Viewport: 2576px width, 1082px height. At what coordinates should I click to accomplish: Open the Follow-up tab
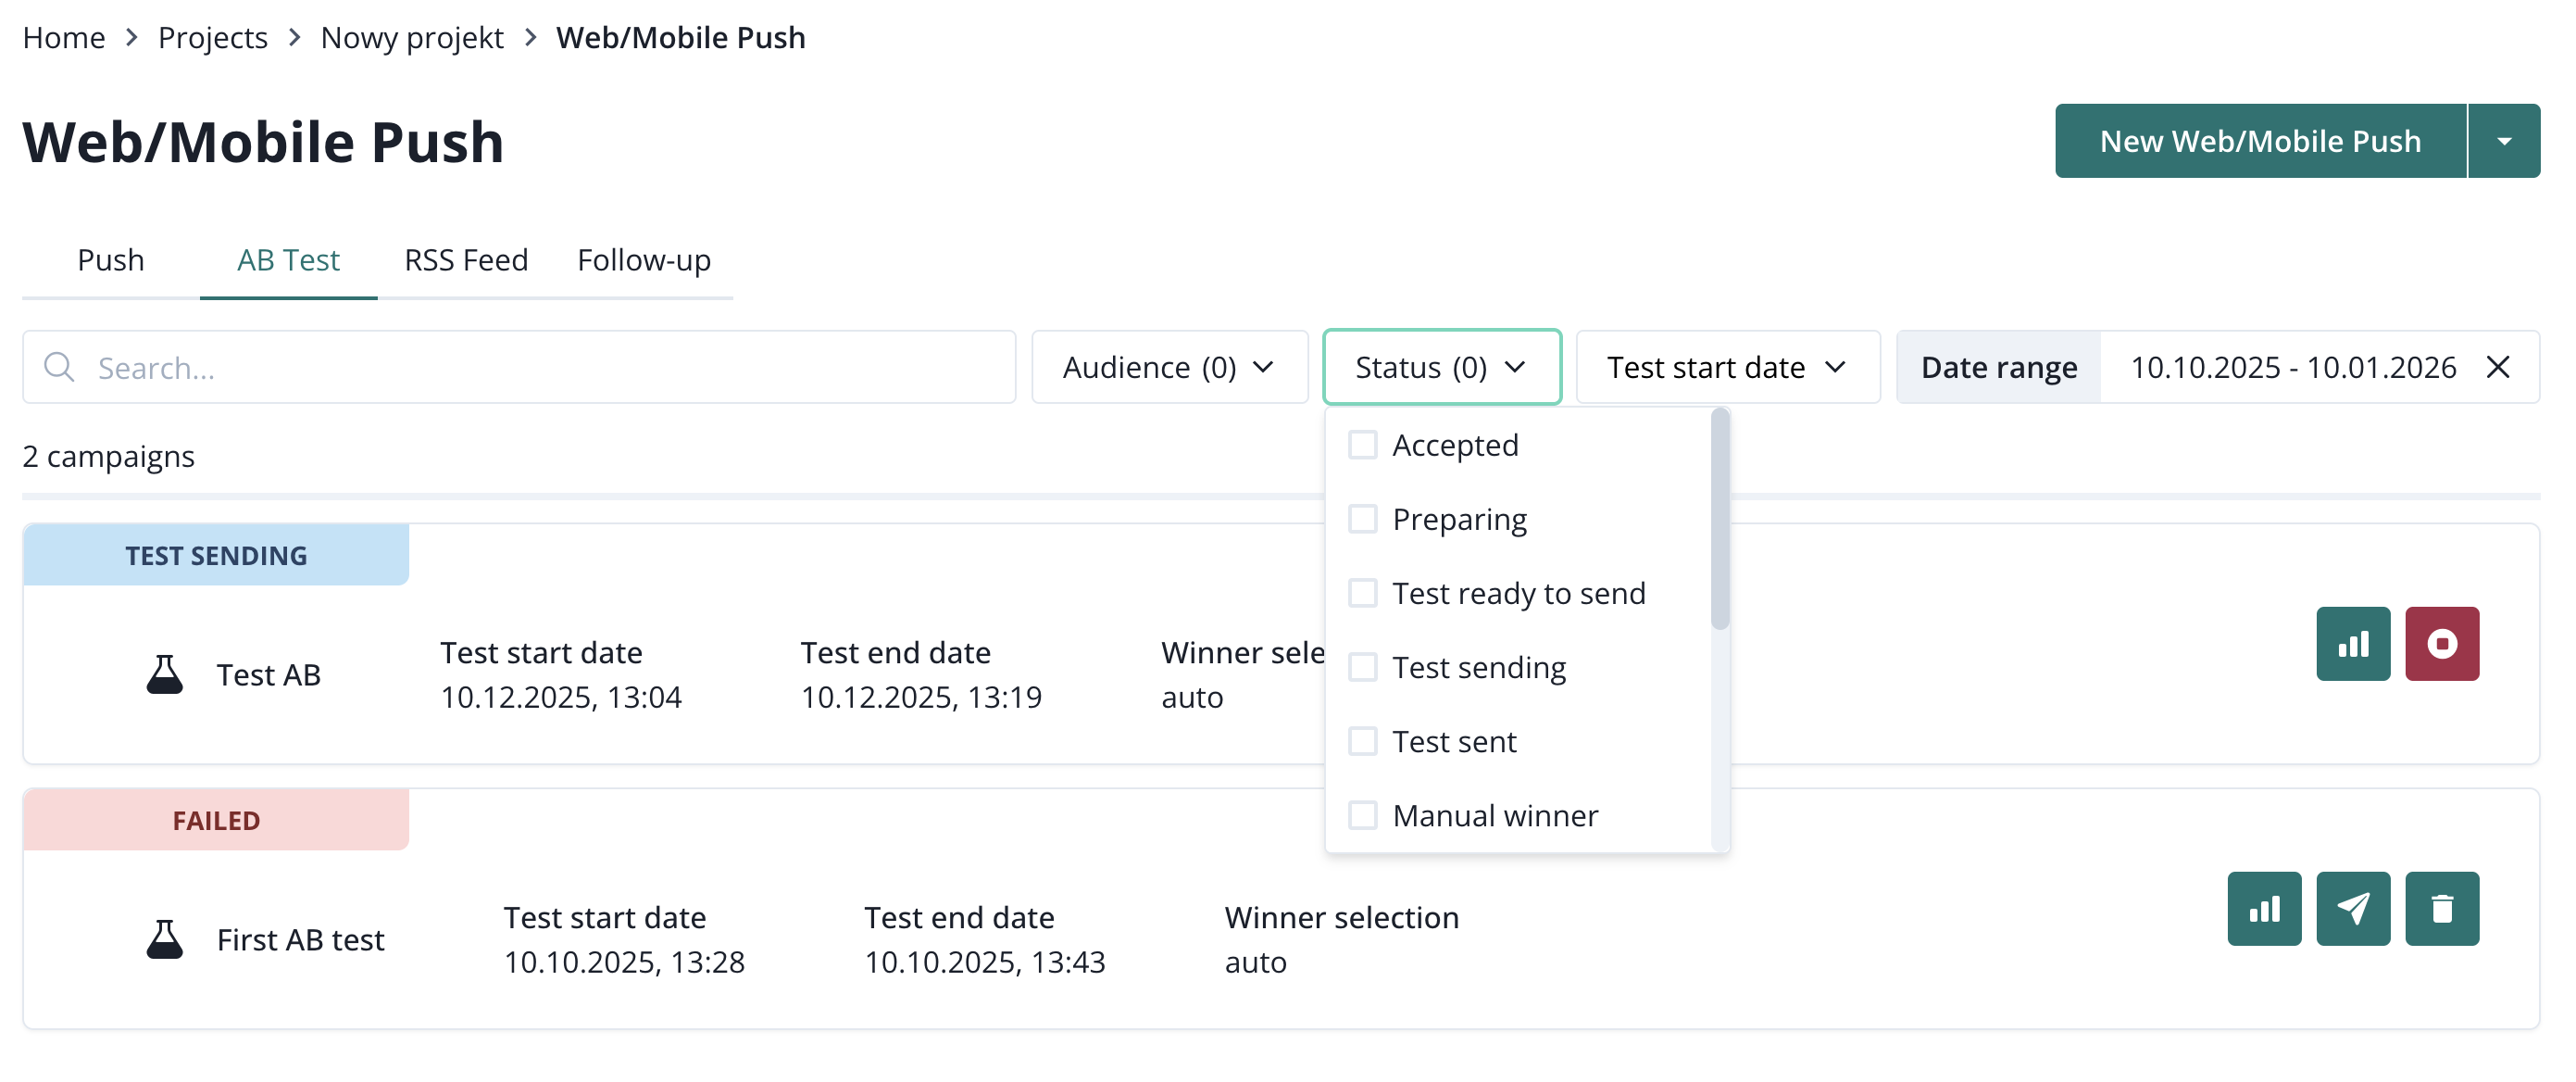coord(643,260)
